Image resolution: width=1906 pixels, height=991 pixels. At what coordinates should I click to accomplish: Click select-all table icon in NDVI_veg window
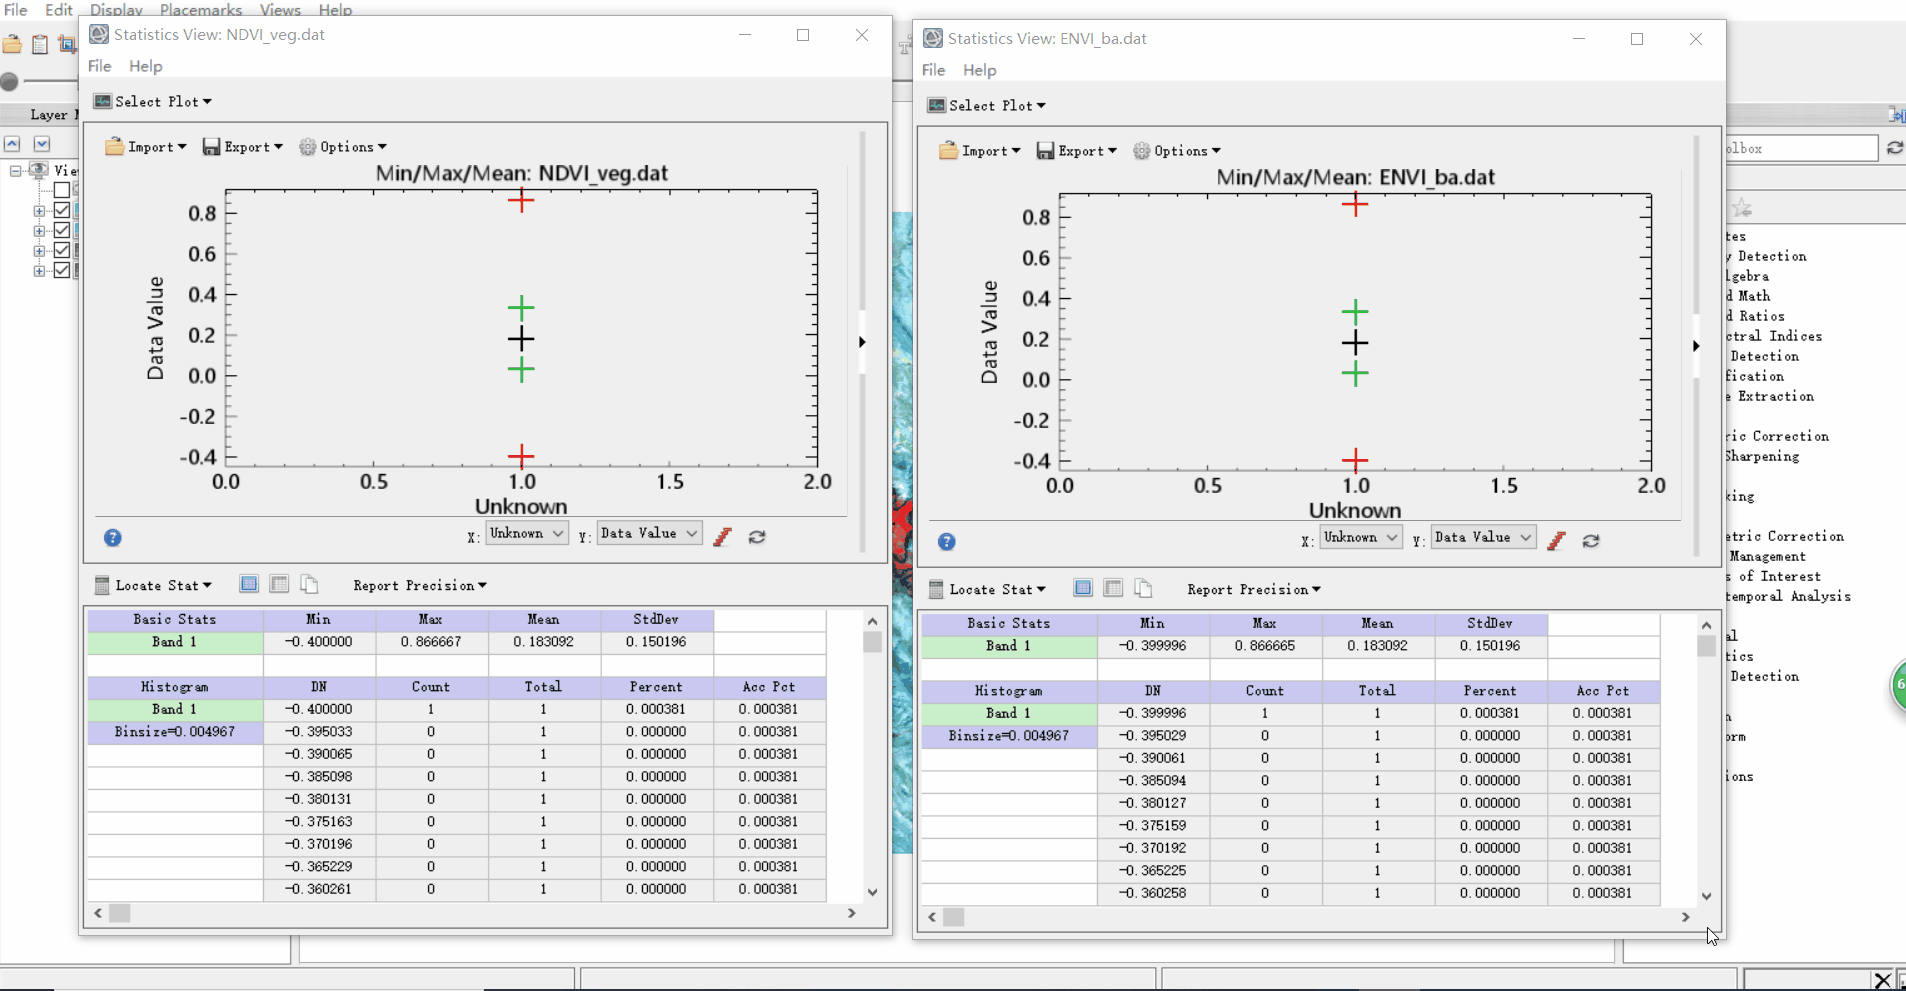tap(249, 584)
